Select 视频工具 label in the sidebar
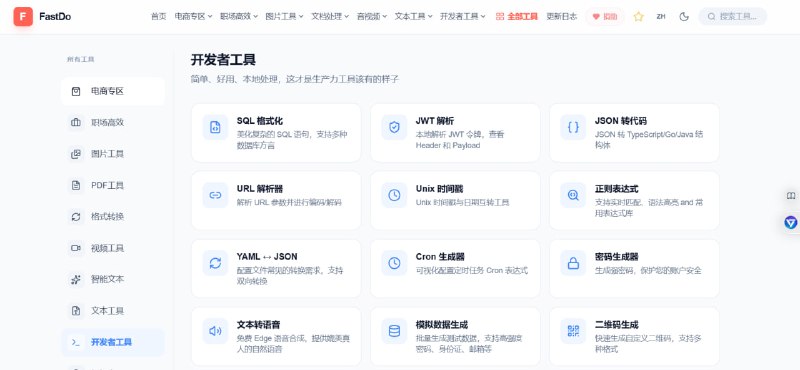Image resolution: width=800 pixels, height=370 pixels. point(108,248)
